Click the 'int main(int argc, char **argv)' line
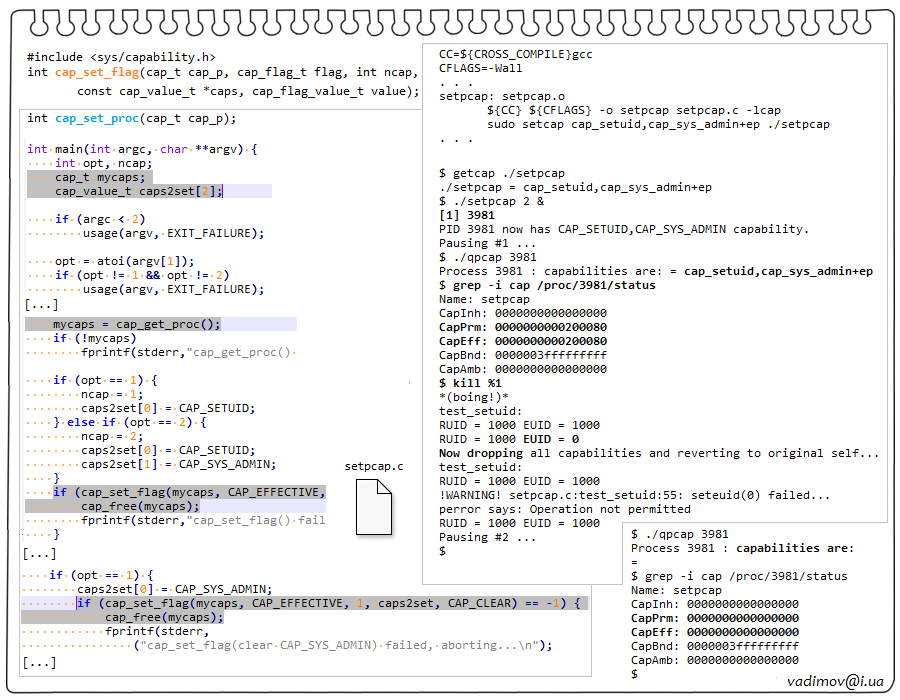This screenshot has height=700, width=900. click(x=142, y=149)
